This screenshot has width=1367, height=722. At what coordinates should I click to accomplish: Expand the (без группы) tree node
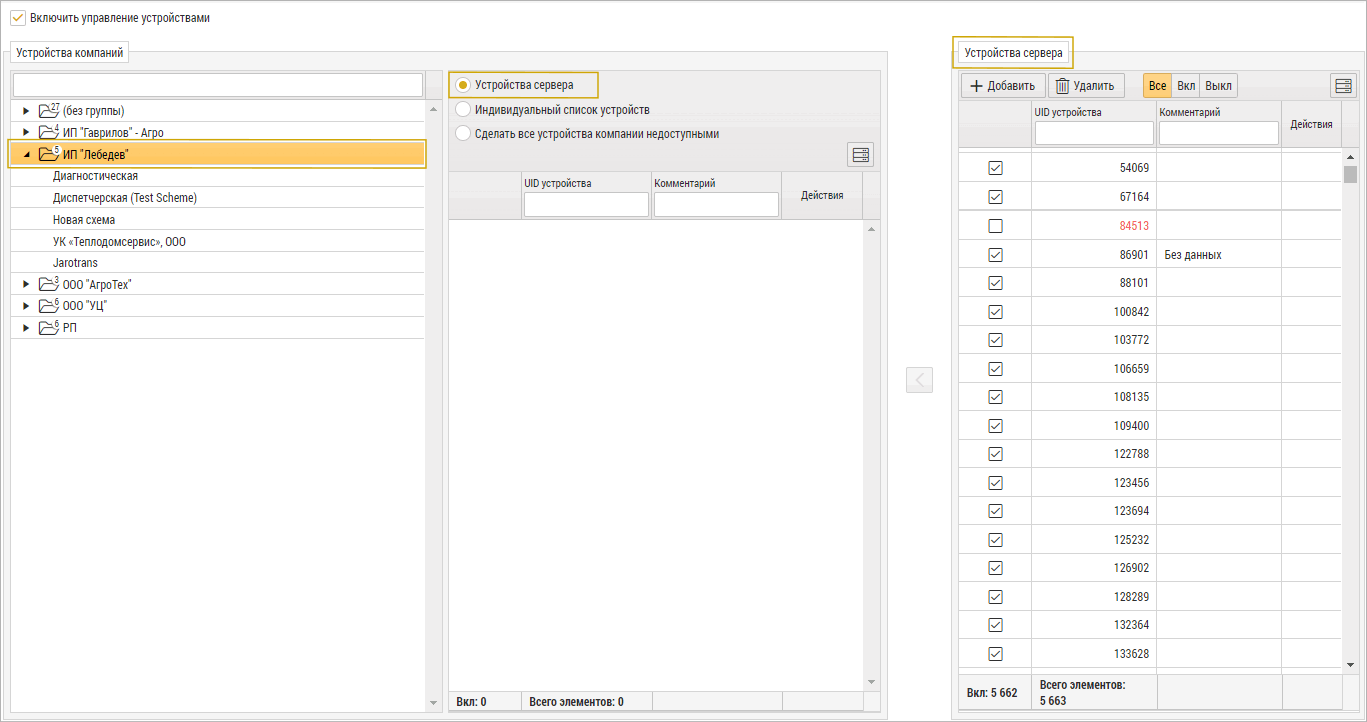(26, 110)
